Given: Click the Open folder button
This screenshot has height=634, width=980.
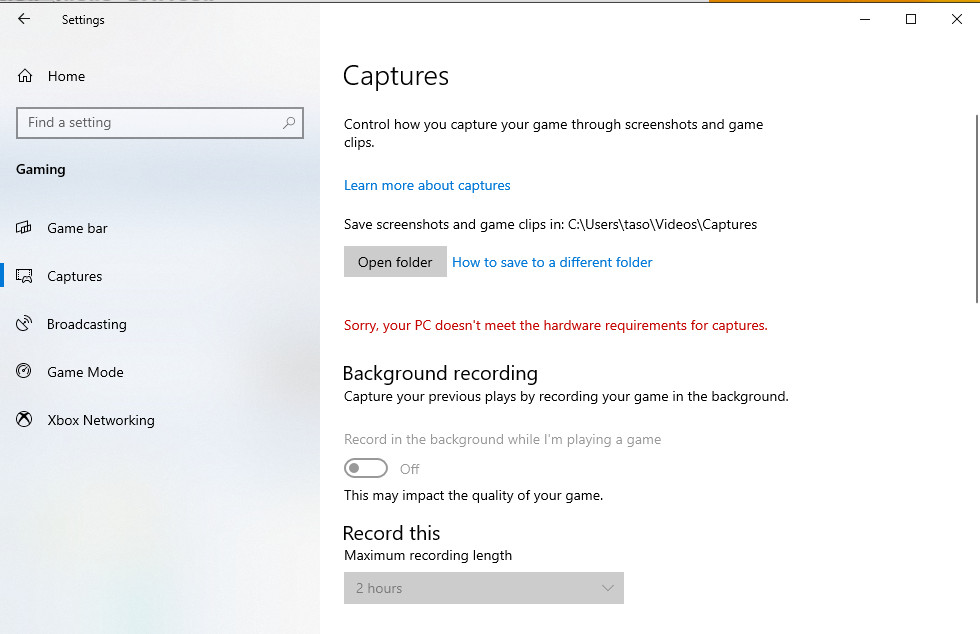Looking at the screenshot, I should click(x=395, y=262).
